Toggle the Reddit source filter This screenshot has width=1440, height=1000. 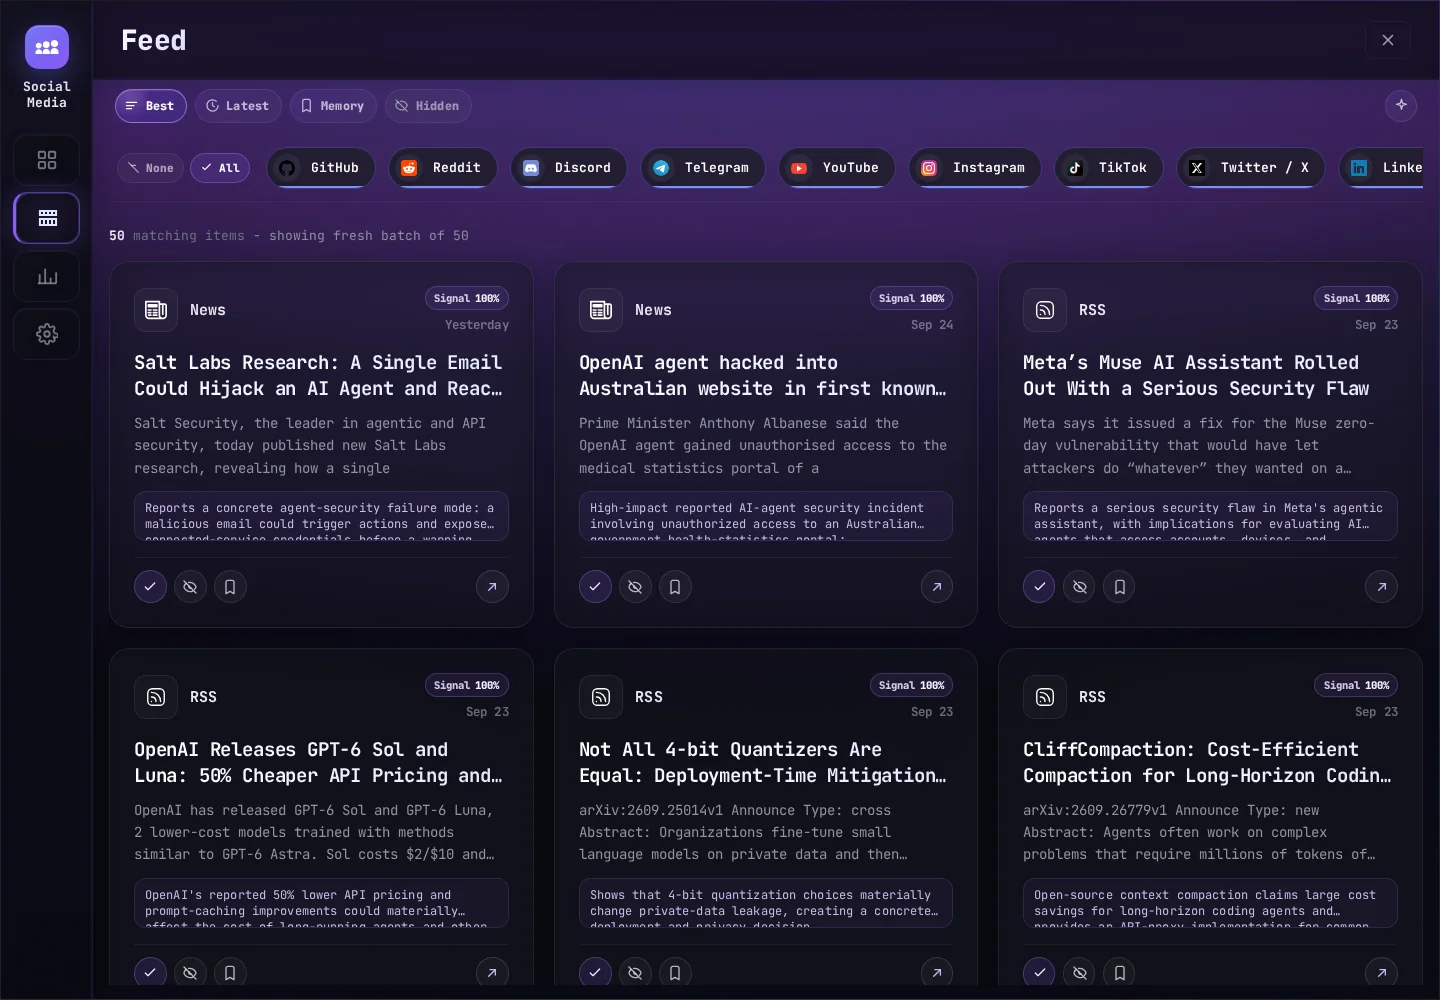442,168
